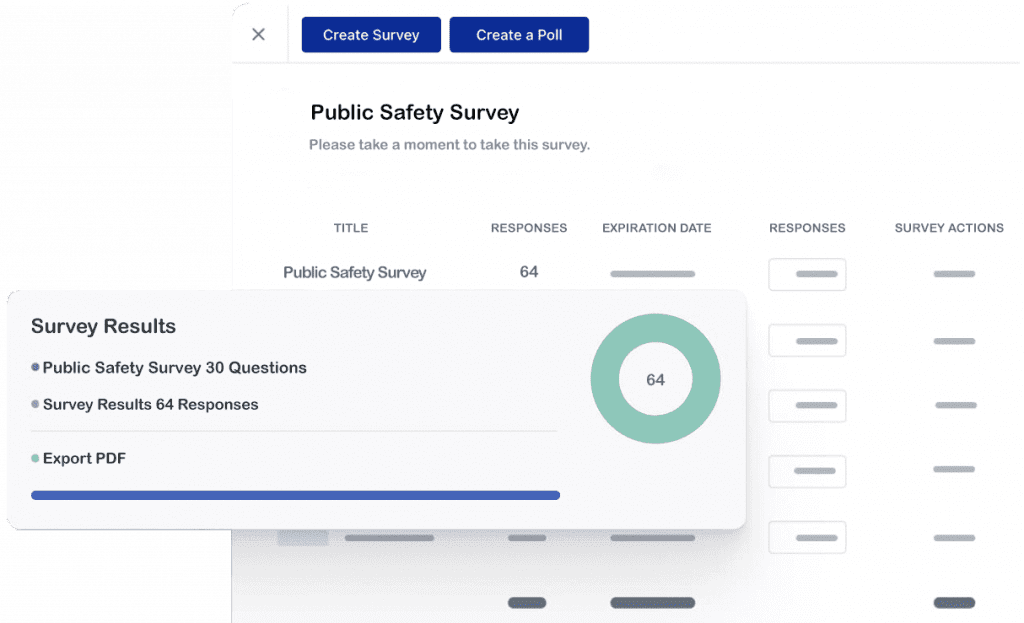The image size is (1024, 623).
Task: Expand the EXPIRATION DATE column header
Action: pyautogui.click(x=656, y=228)
